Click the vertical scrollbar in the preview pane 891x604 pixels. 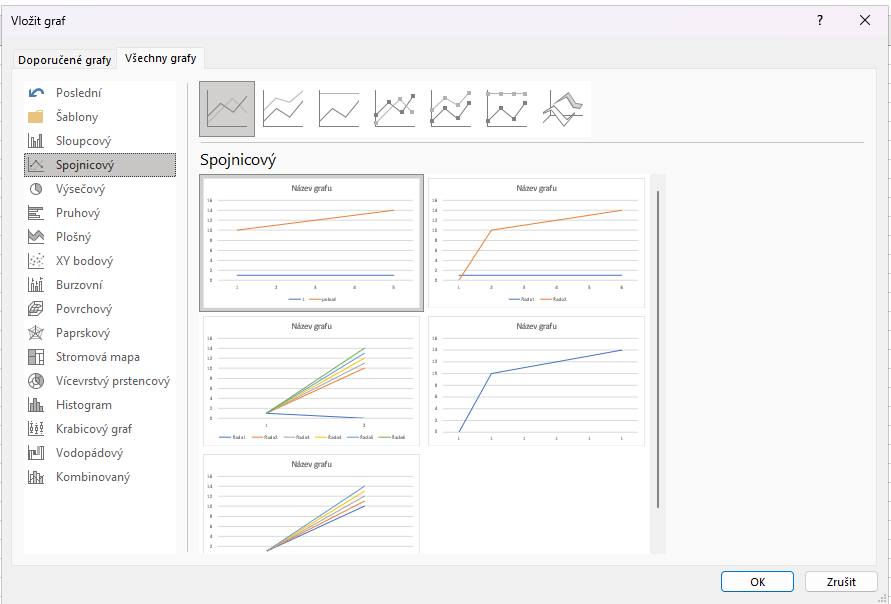point(657,350)
